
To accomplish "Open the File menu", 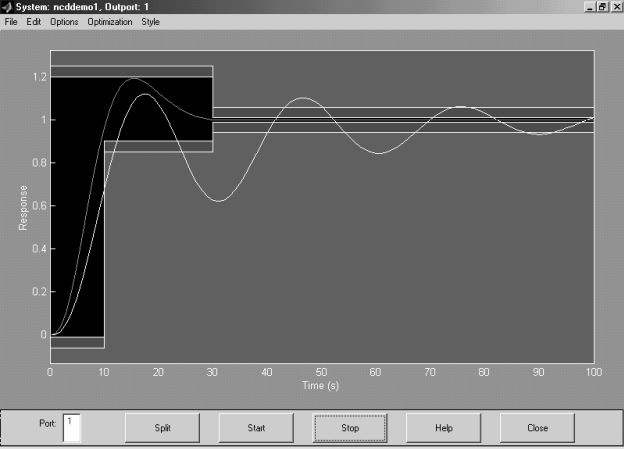I will (11, 22).
